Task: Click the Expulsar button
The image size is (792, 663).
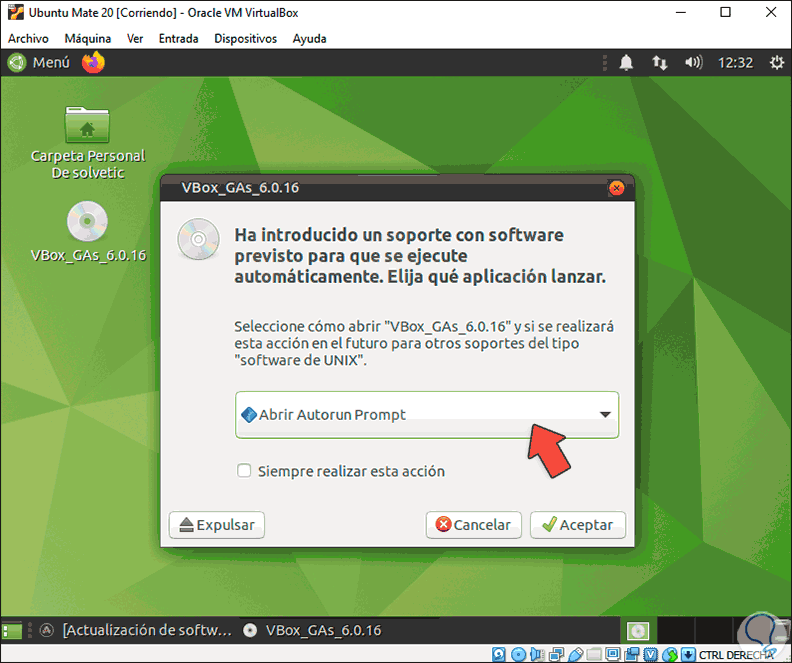Action: click(217, 525)
